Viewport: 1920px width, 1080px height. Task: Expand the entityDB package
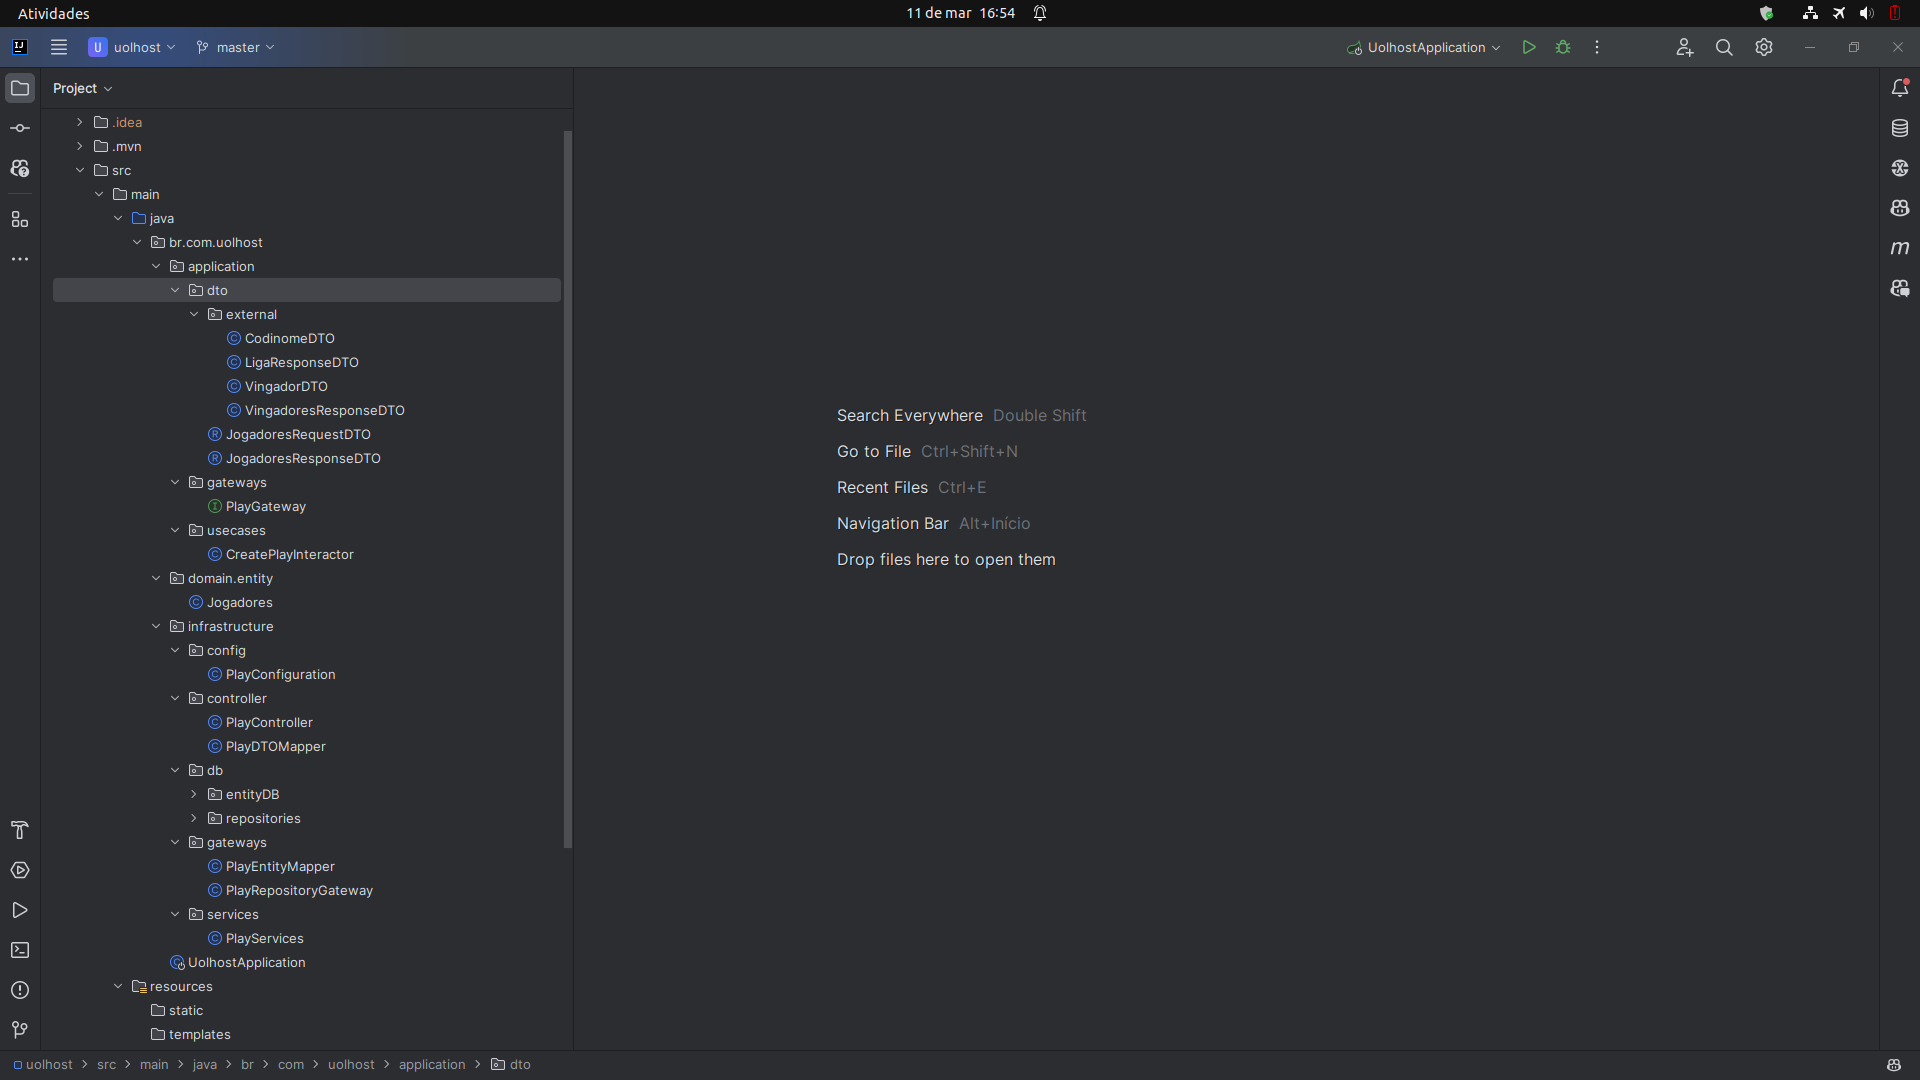[194, 794]
